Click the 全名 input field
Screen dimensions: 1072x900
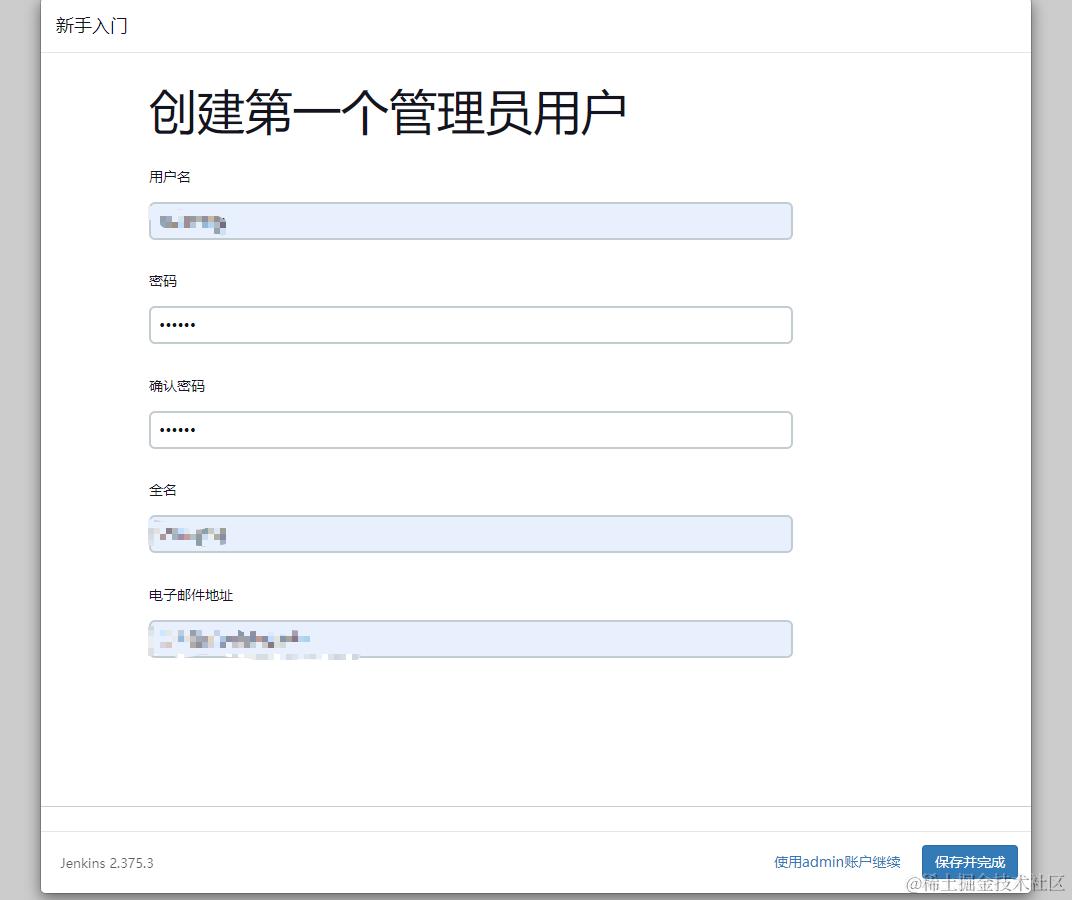pos(470,533)
